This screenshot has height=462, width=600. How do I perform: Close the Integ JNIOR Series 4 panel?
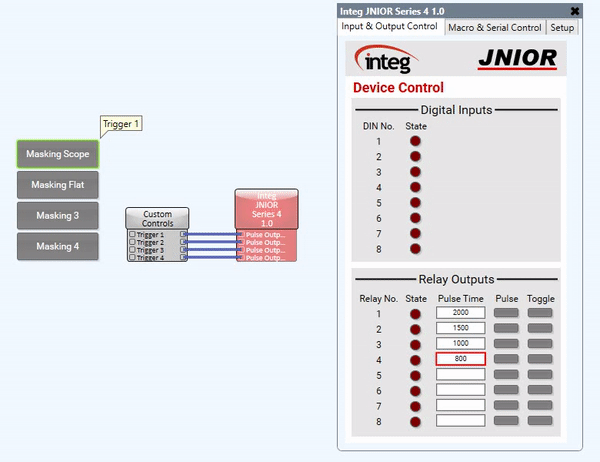click(x=574, y=11)
